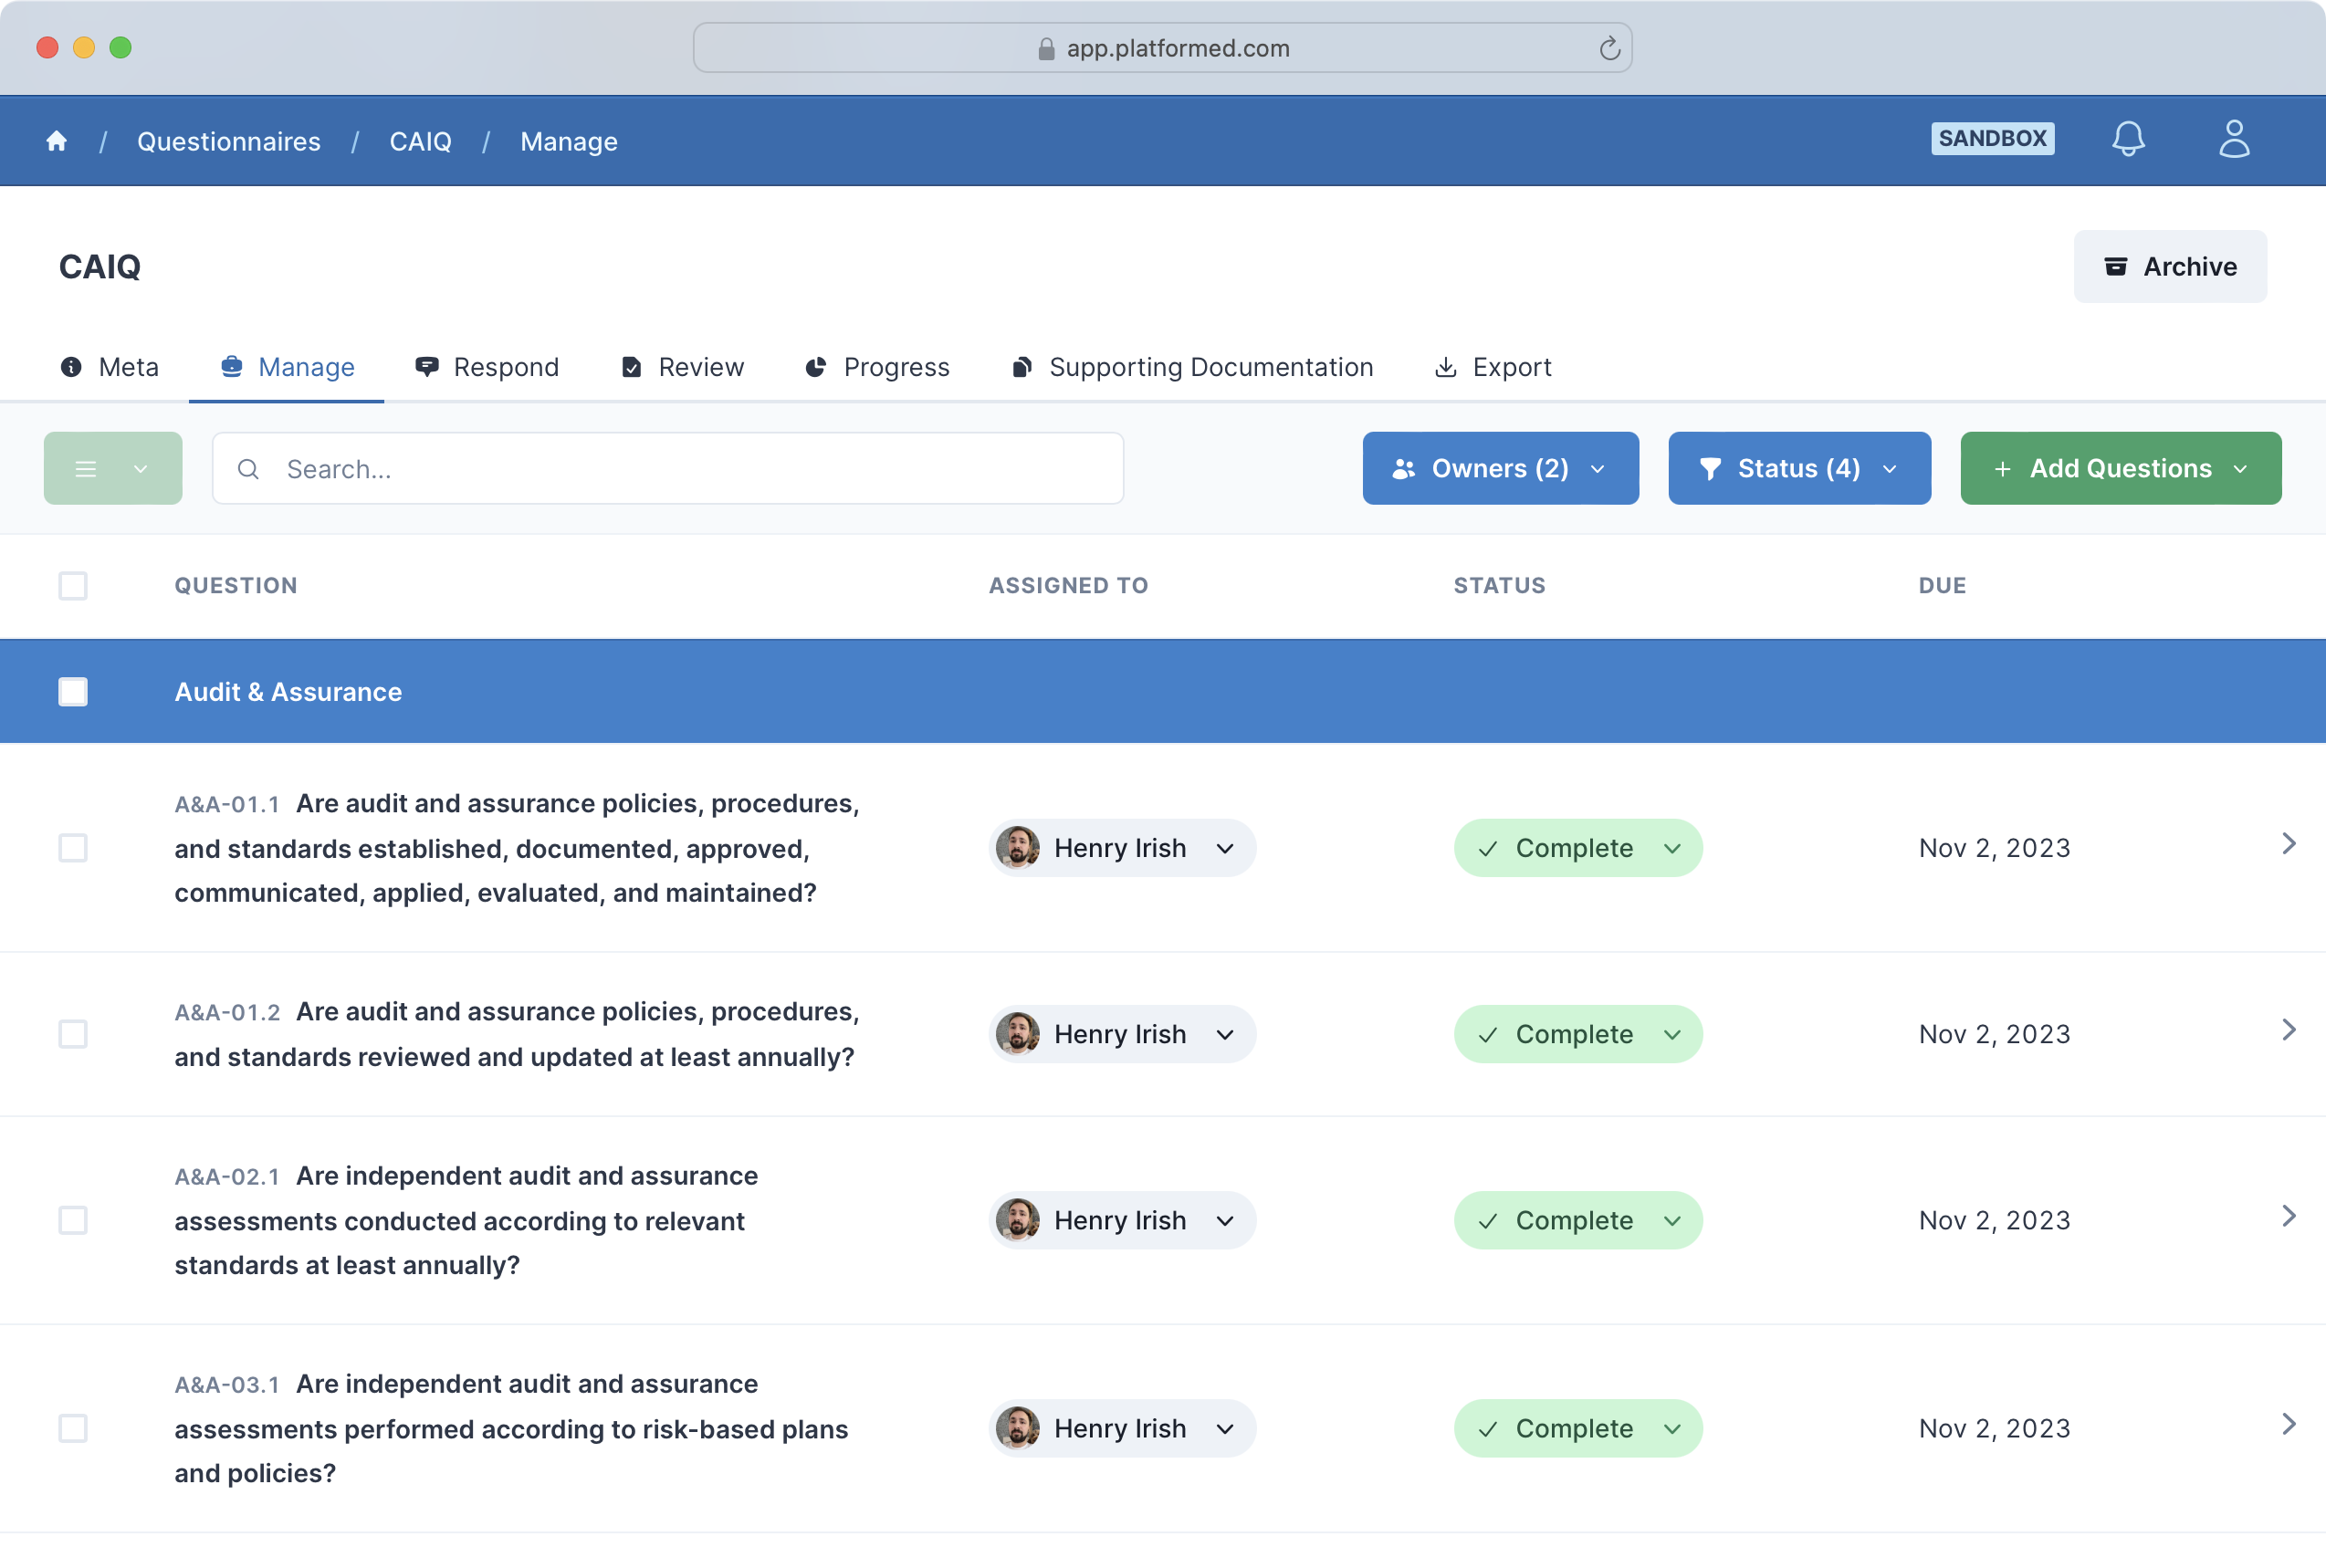This screenshot has width=2326, height=1568.
Task: Open the Supporting Documentation tab
Action: [1192, 367]
